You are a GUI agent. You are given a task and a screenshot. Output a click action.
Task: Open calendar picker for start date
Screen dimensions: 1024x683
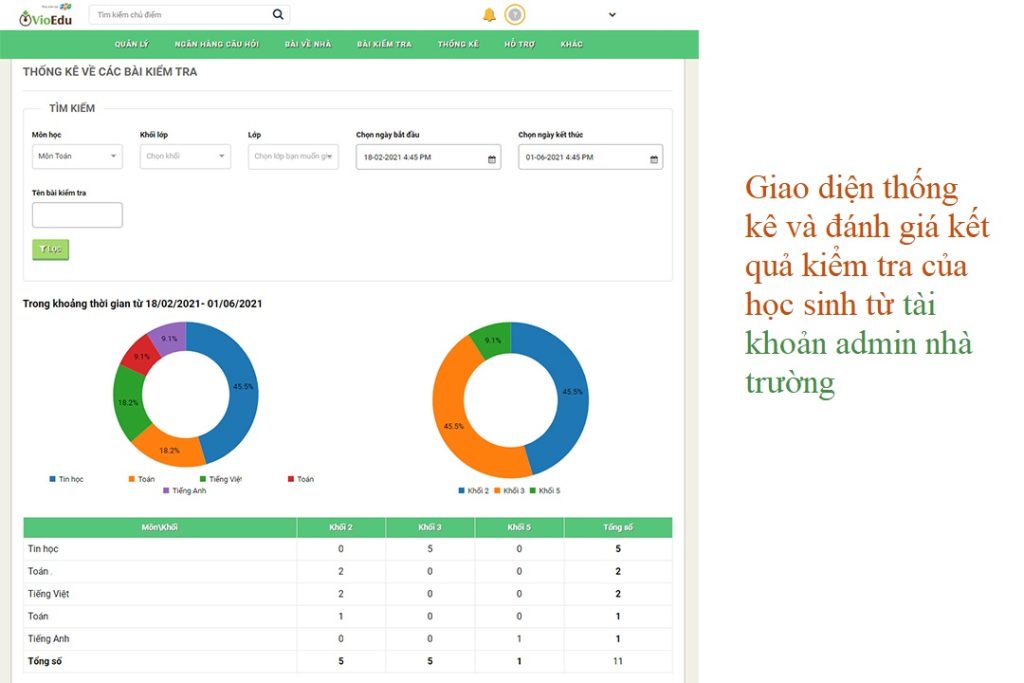pos(491,158)
